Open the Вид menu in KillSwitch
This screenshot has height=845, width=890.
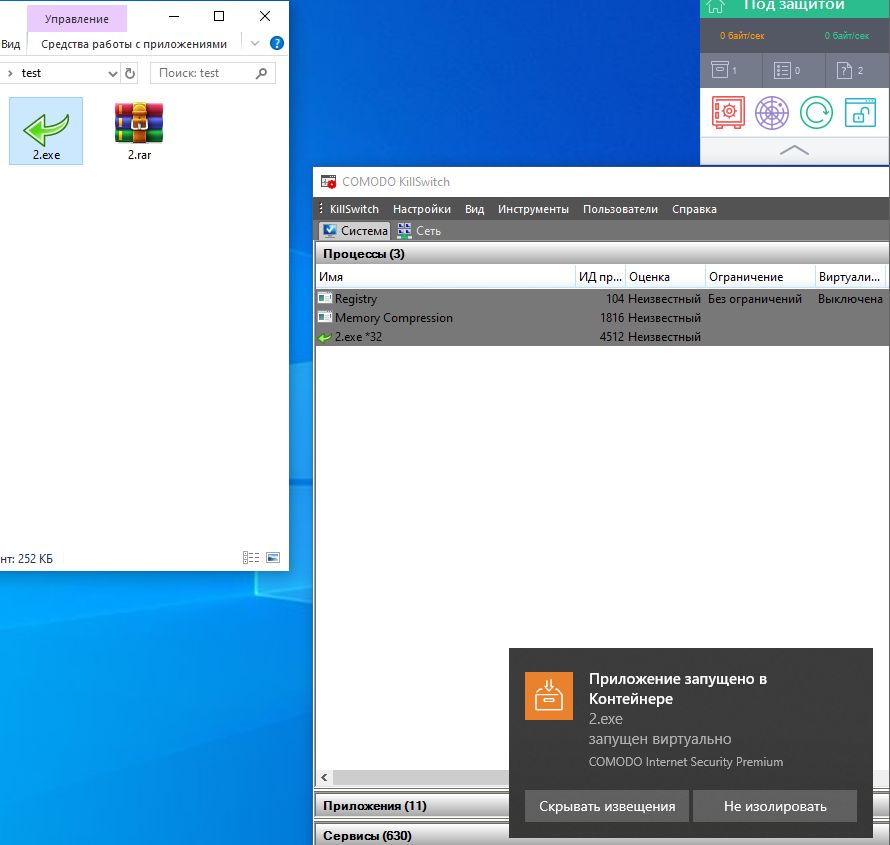[x=475, y=209]
